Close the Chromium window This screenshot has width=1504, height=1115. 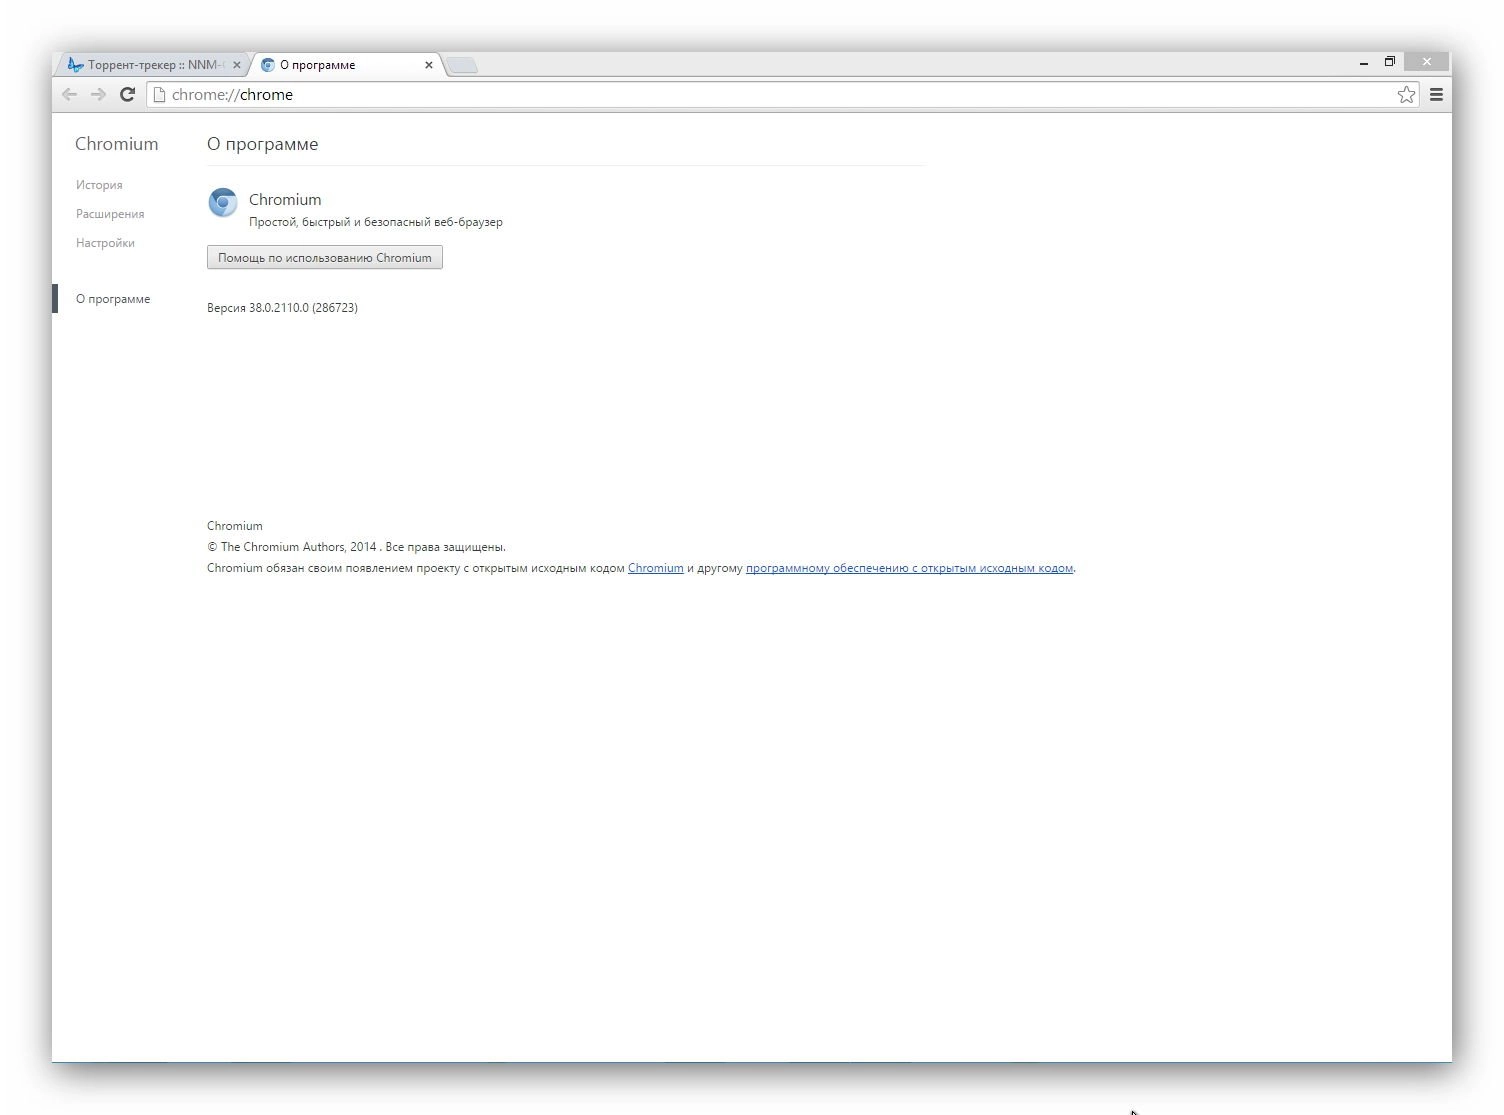pos(1427,62)
